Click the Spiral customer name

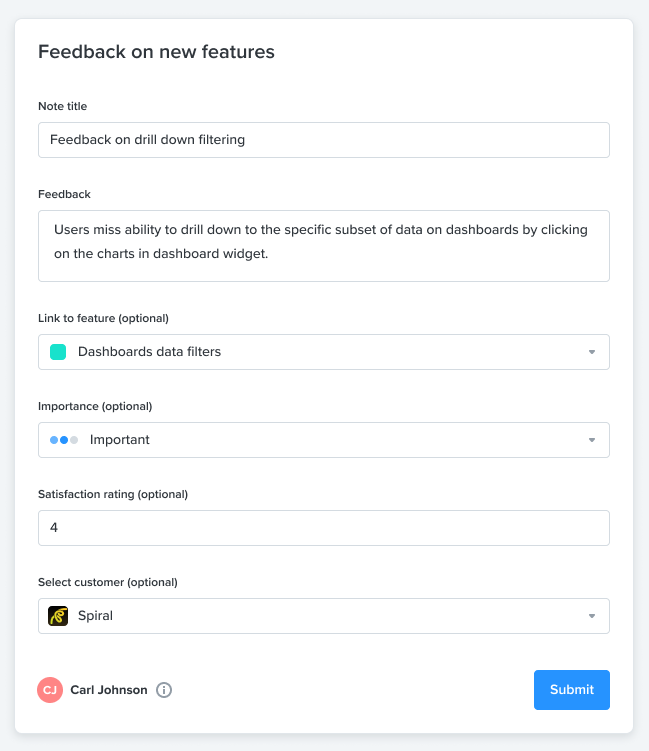pos(95,615)
